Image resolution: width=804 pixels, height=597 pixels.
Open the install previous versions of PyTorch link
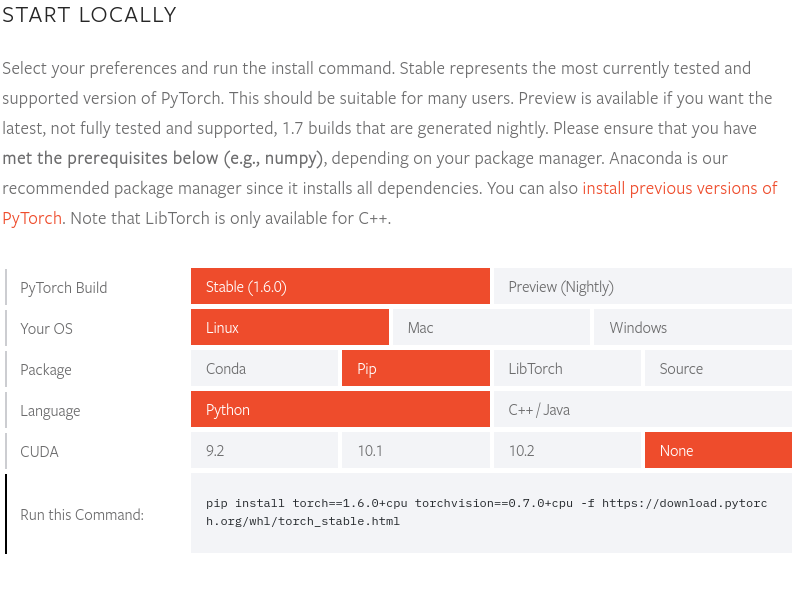tap(679, 188)
